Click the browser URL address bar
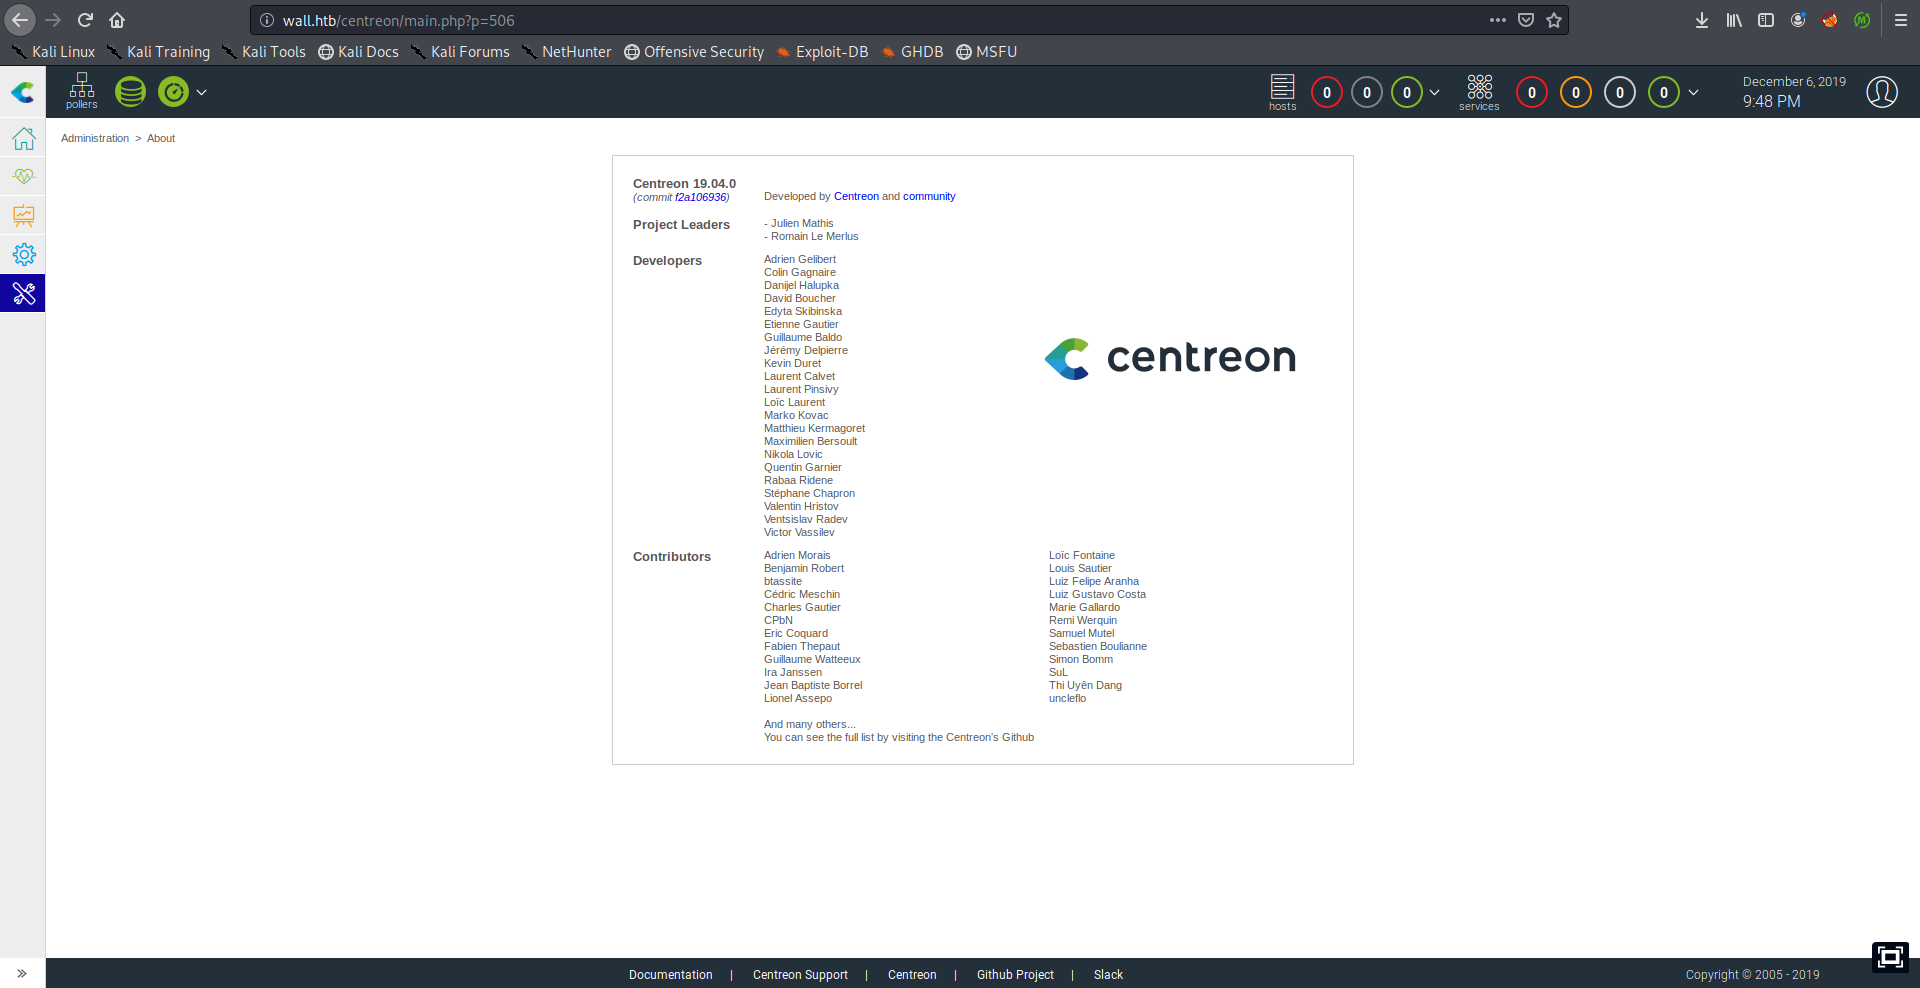The width and height of the screenshot is (1920, 988). click(880, 20)
